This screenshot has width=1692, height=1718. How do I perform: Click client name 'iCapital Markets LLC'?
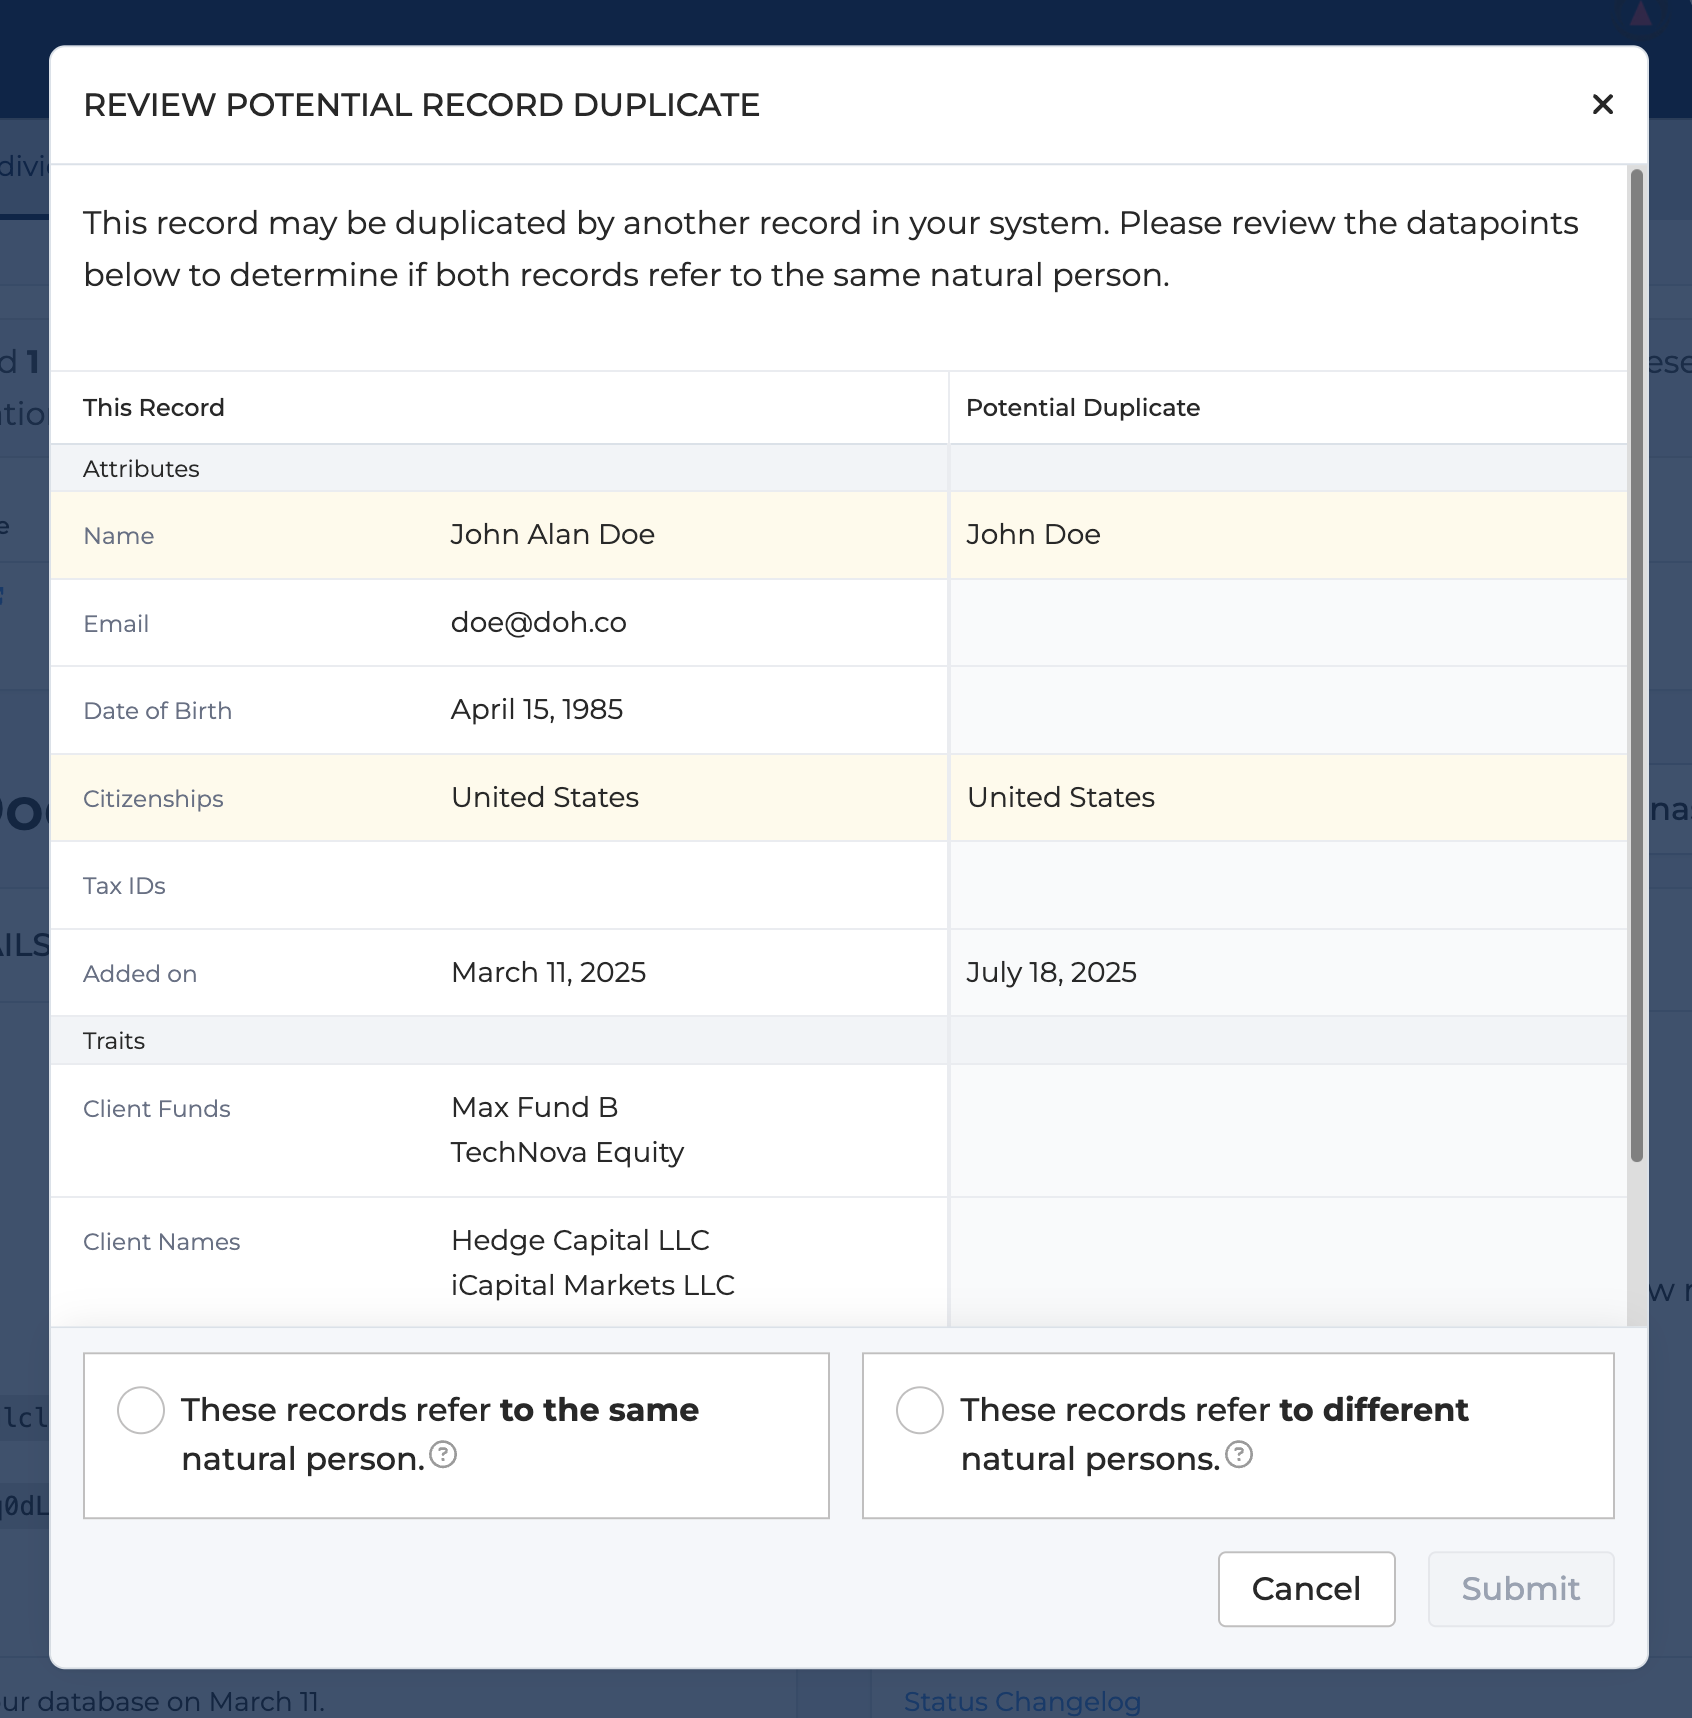click(x=592, y=1285)
